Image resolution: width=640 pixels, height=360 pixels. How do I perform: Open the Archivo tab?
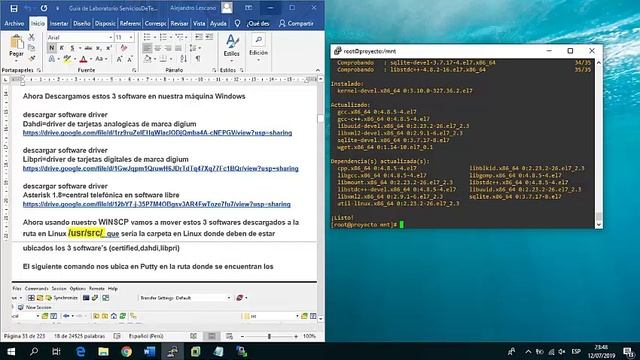(x=14, y=24)
